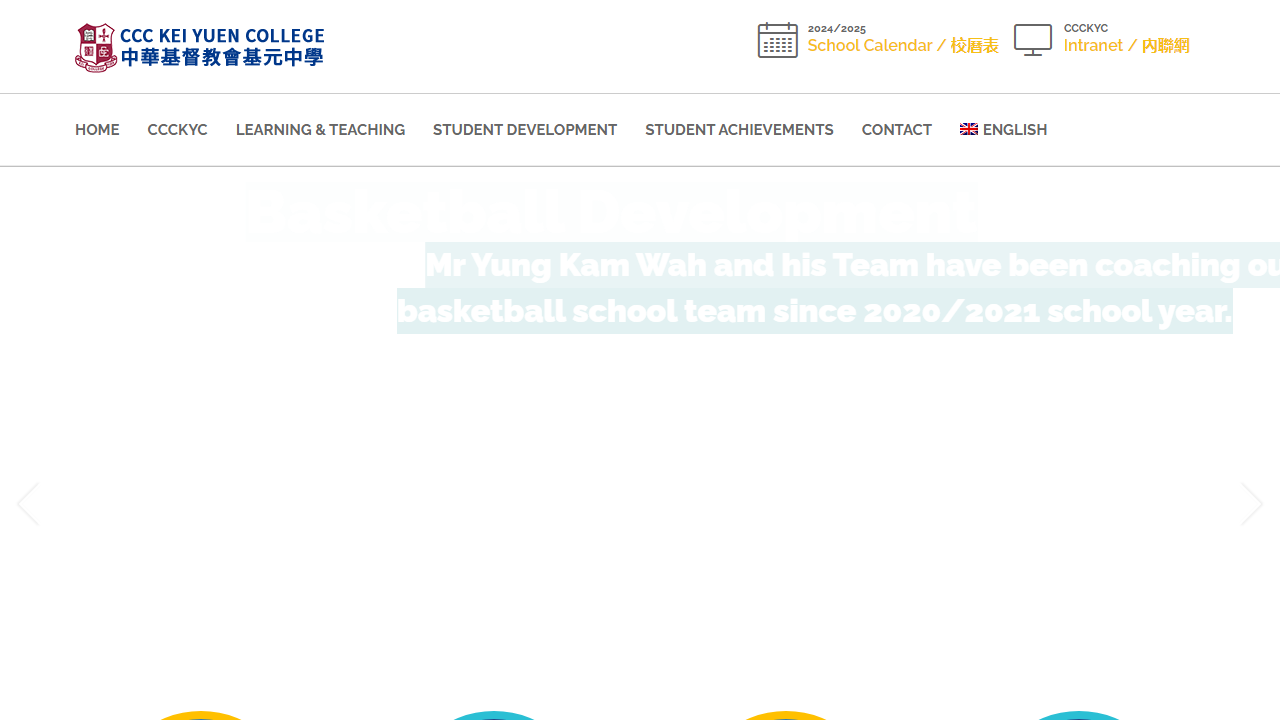1280x720 pixels.
Task: Open the CONTACT menu item
Action: point(897,130)
